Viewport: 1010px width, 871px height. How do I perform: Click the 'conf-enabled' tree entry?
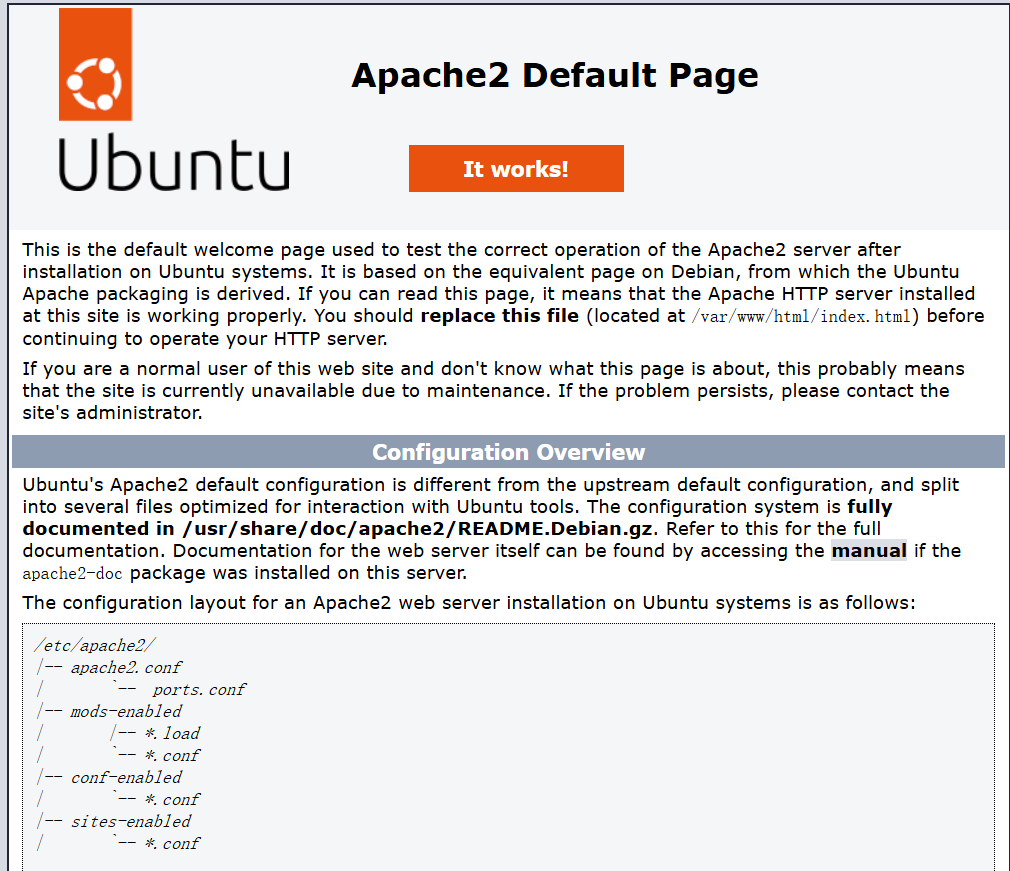click(x=126, y=777)
